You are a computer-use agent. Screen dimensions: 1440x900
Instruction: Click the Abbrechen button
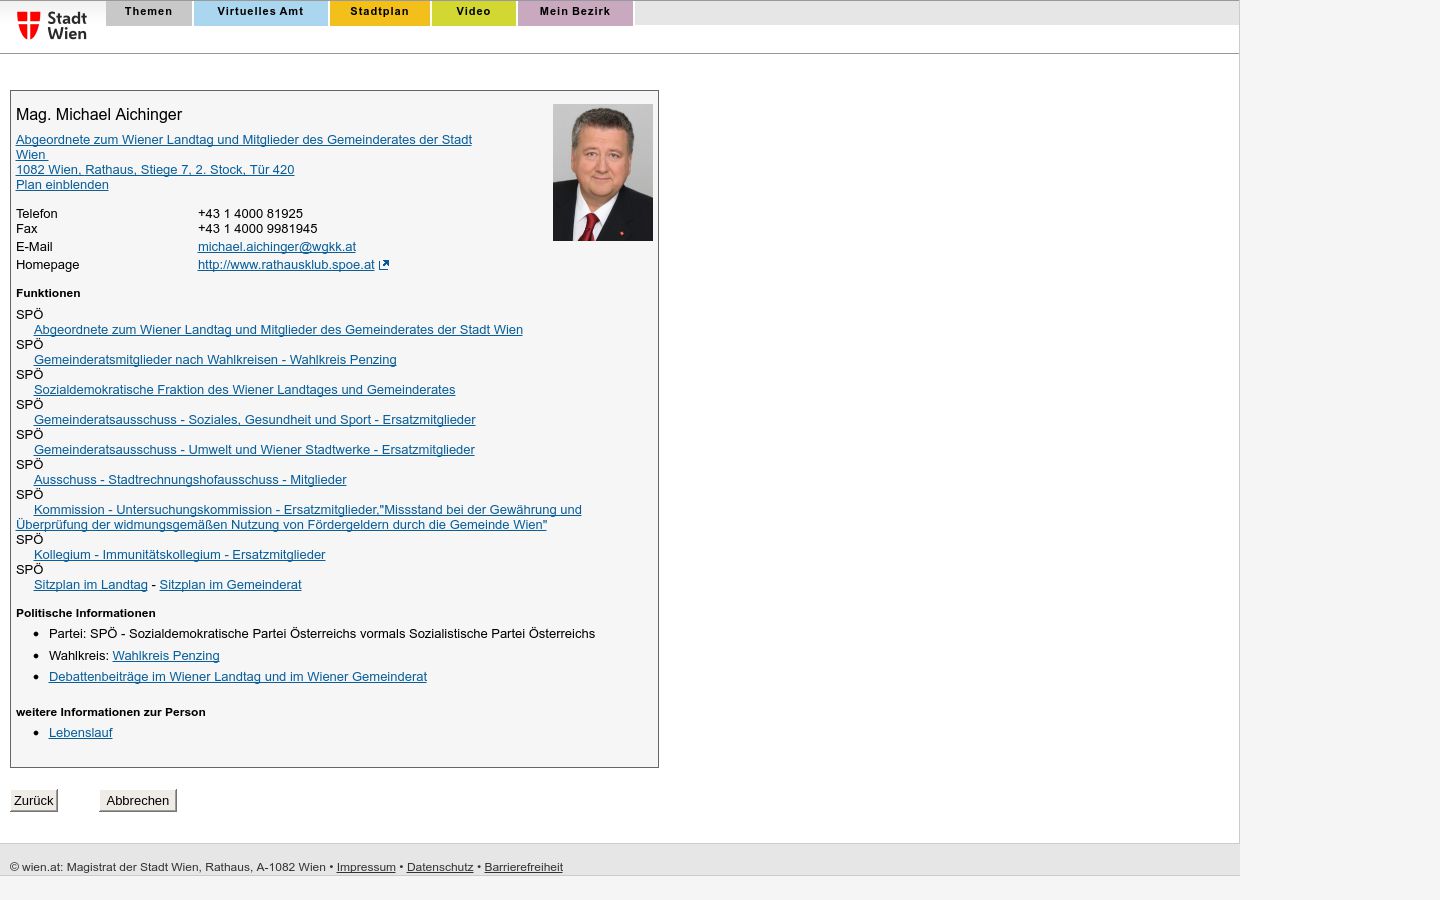(138, 801)
